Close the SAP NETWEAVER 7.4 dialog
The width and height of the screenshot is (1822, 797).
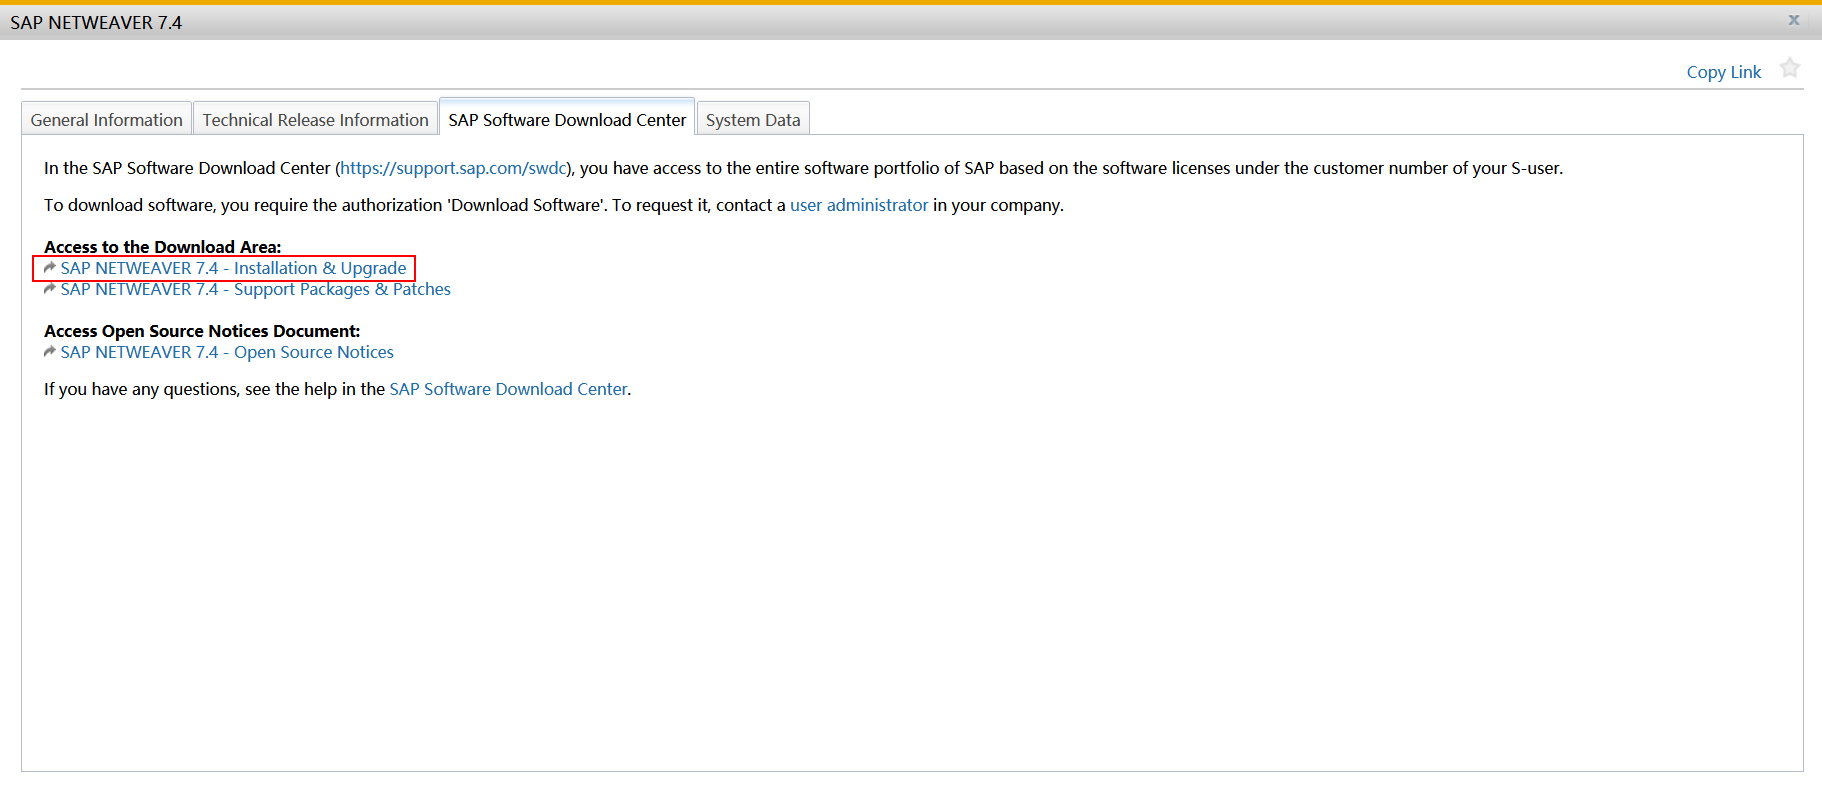[x=1794, y=20]
